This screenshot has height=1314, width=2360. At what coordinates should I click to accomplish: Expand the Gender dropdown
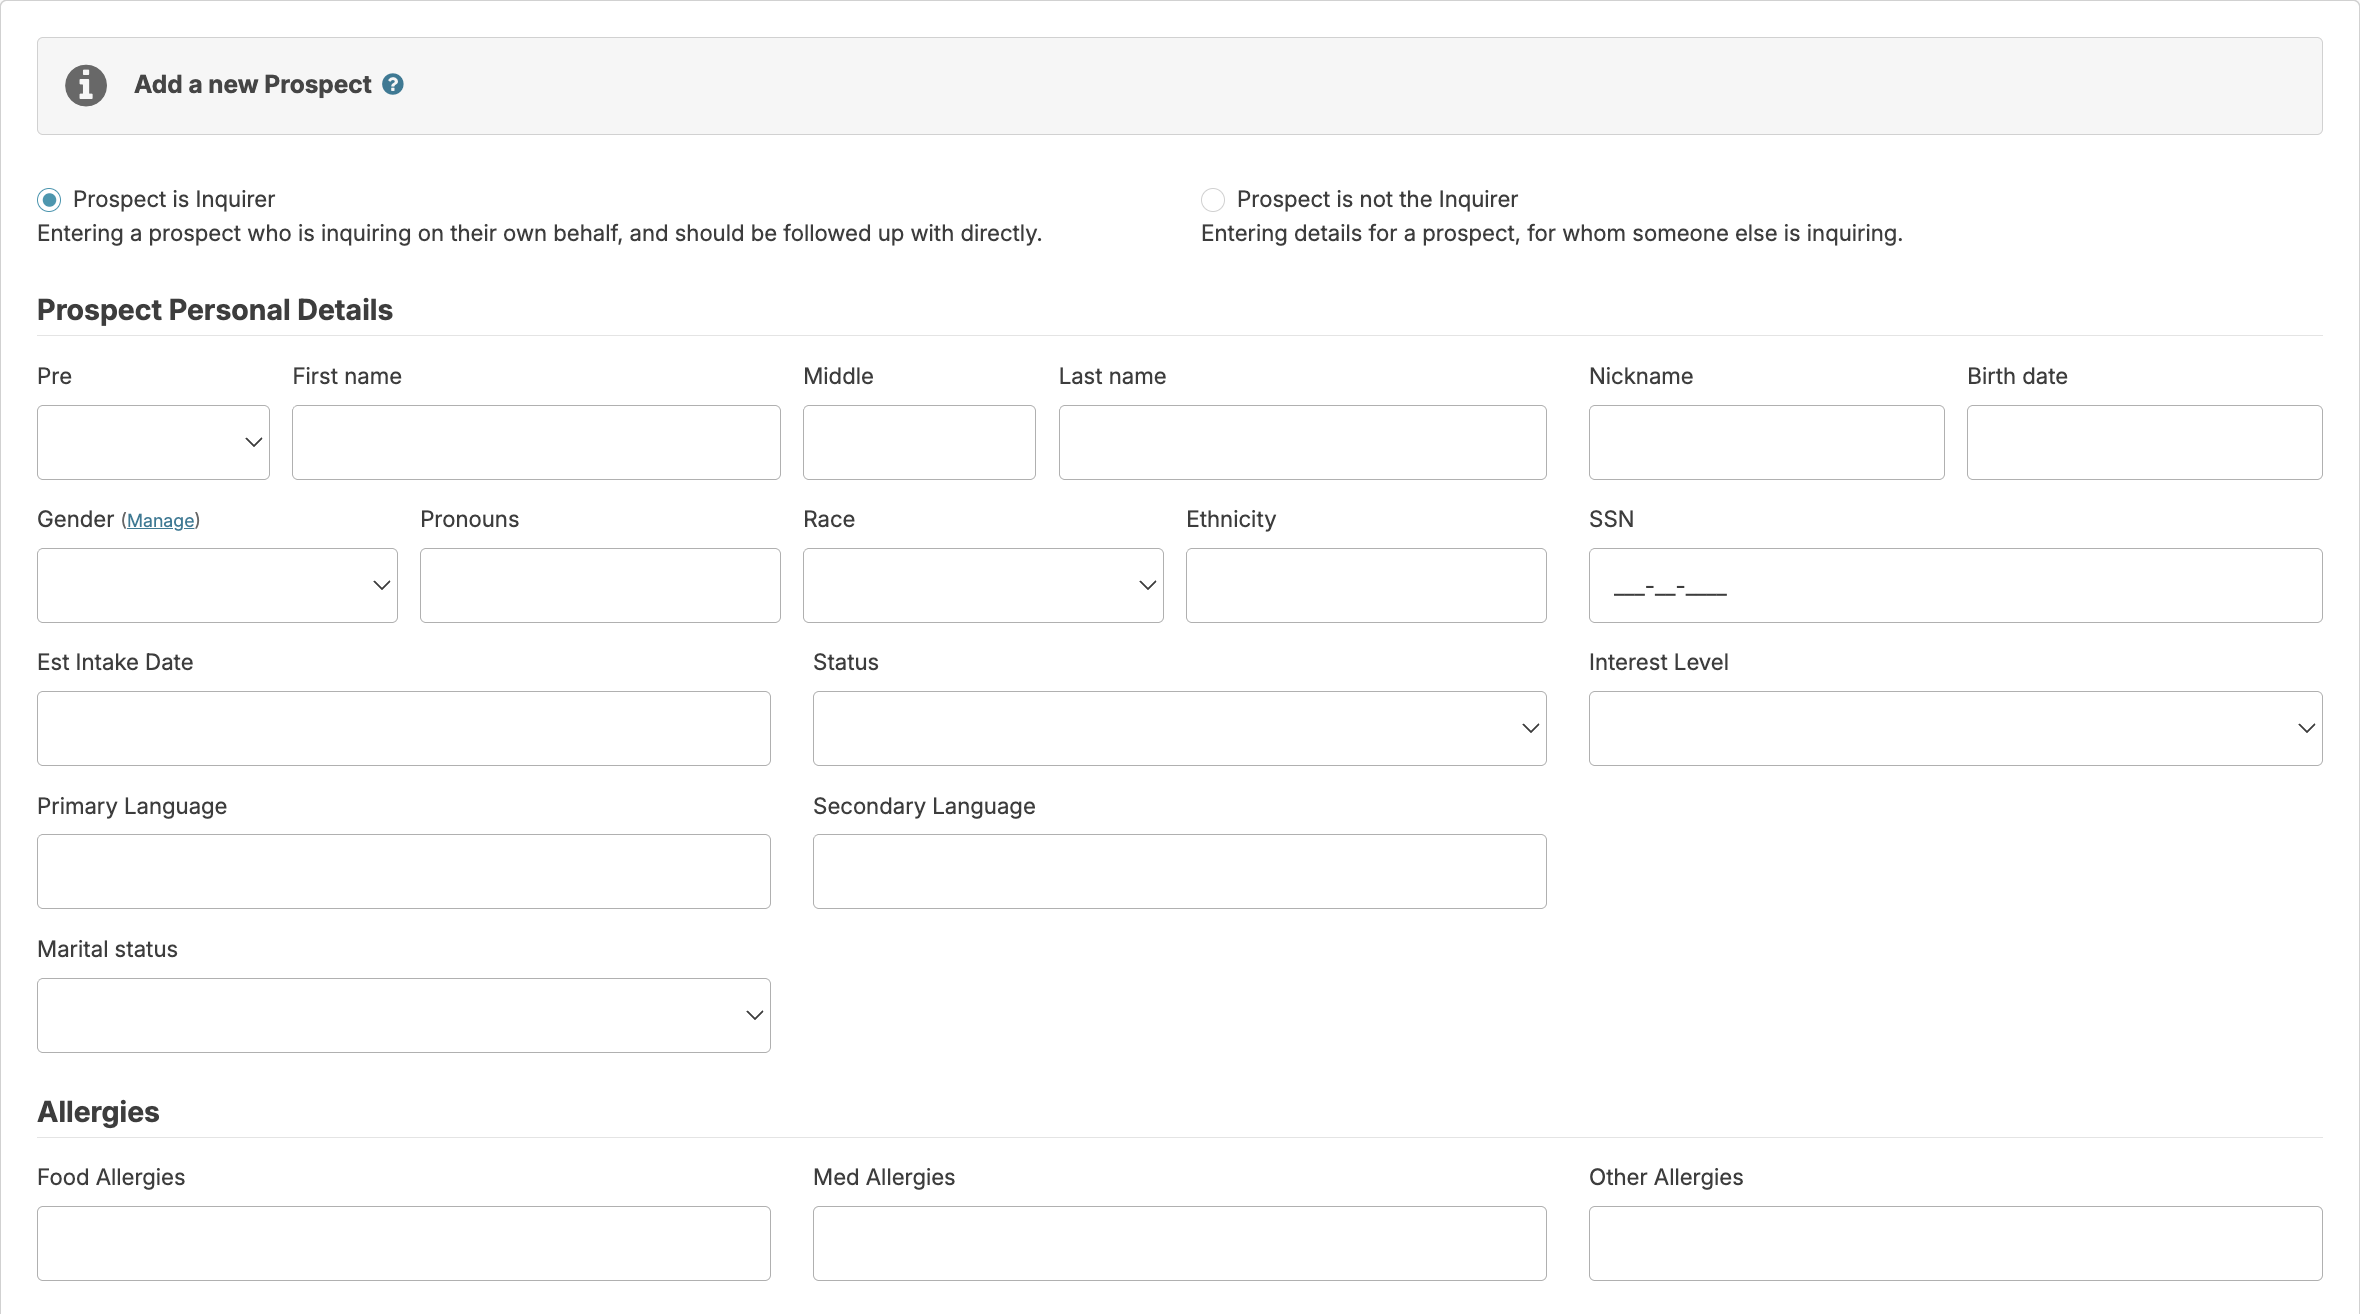(217, 585)
